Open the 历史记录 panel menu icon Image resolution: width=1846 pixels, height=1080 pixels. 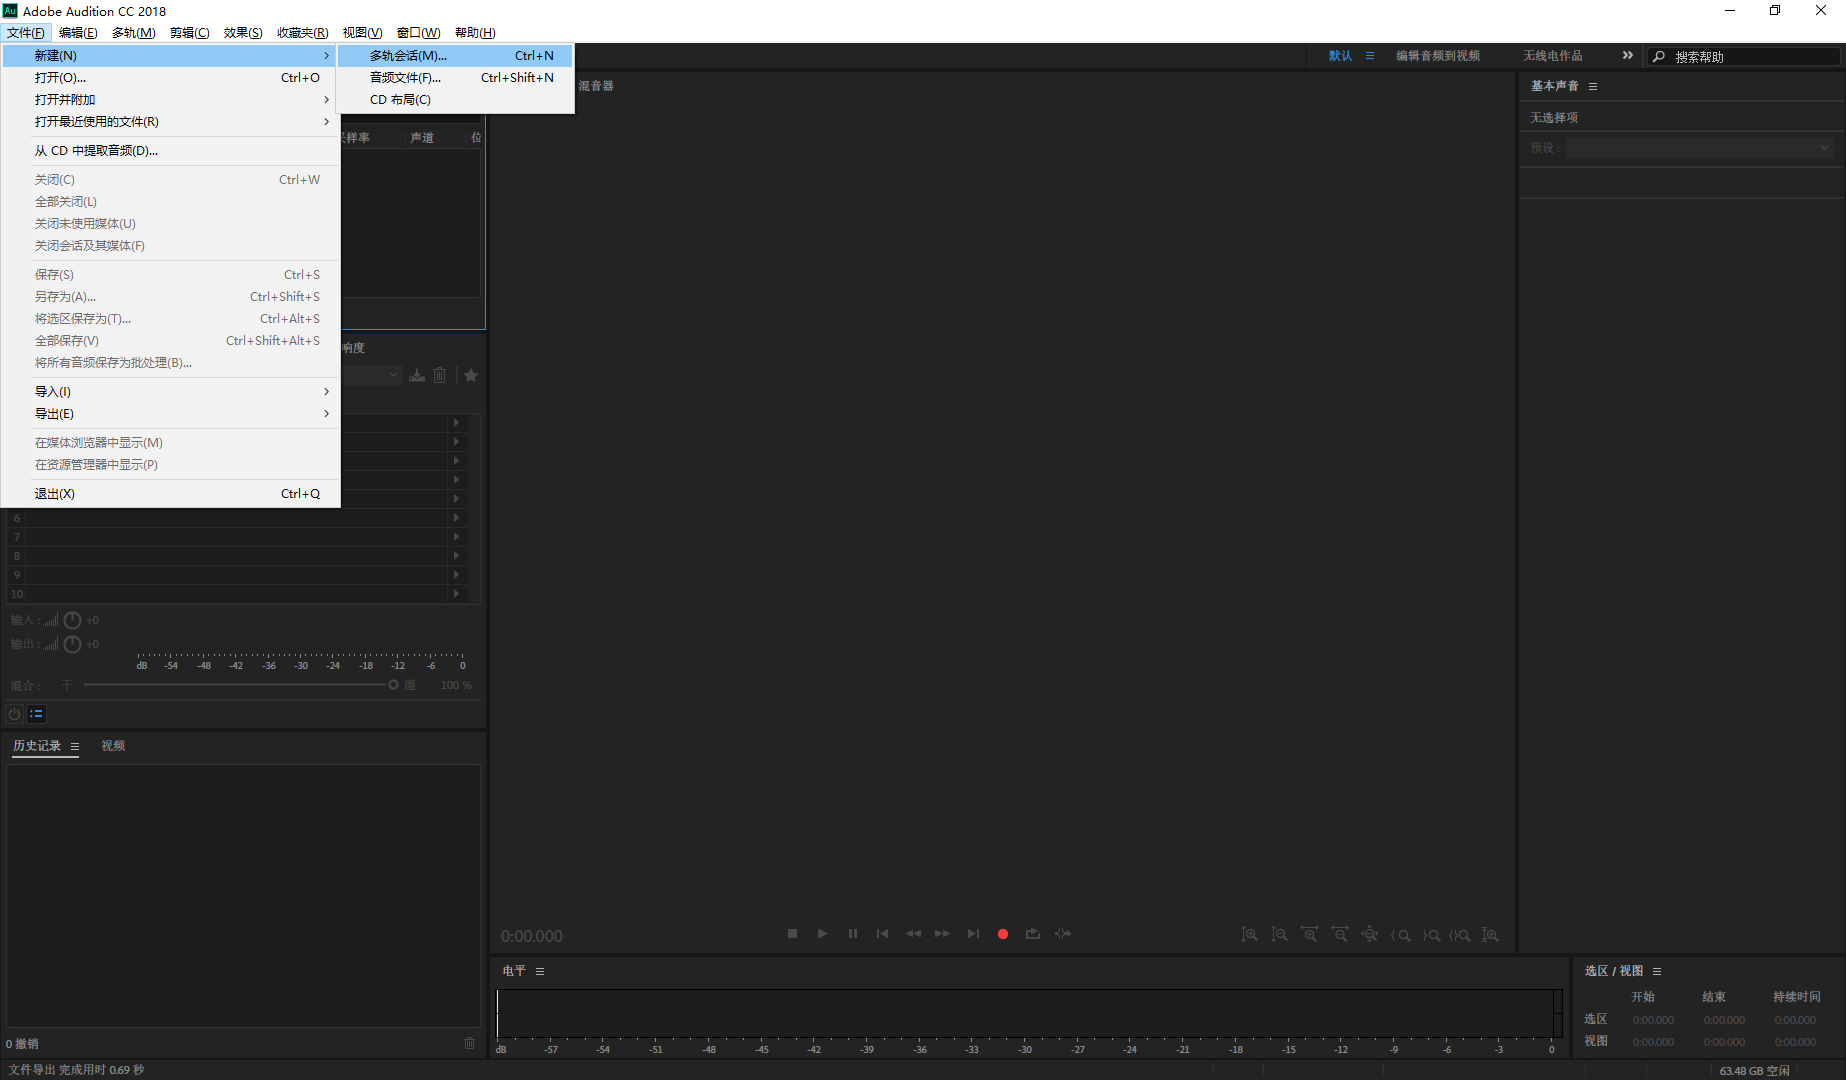(75, 747)
